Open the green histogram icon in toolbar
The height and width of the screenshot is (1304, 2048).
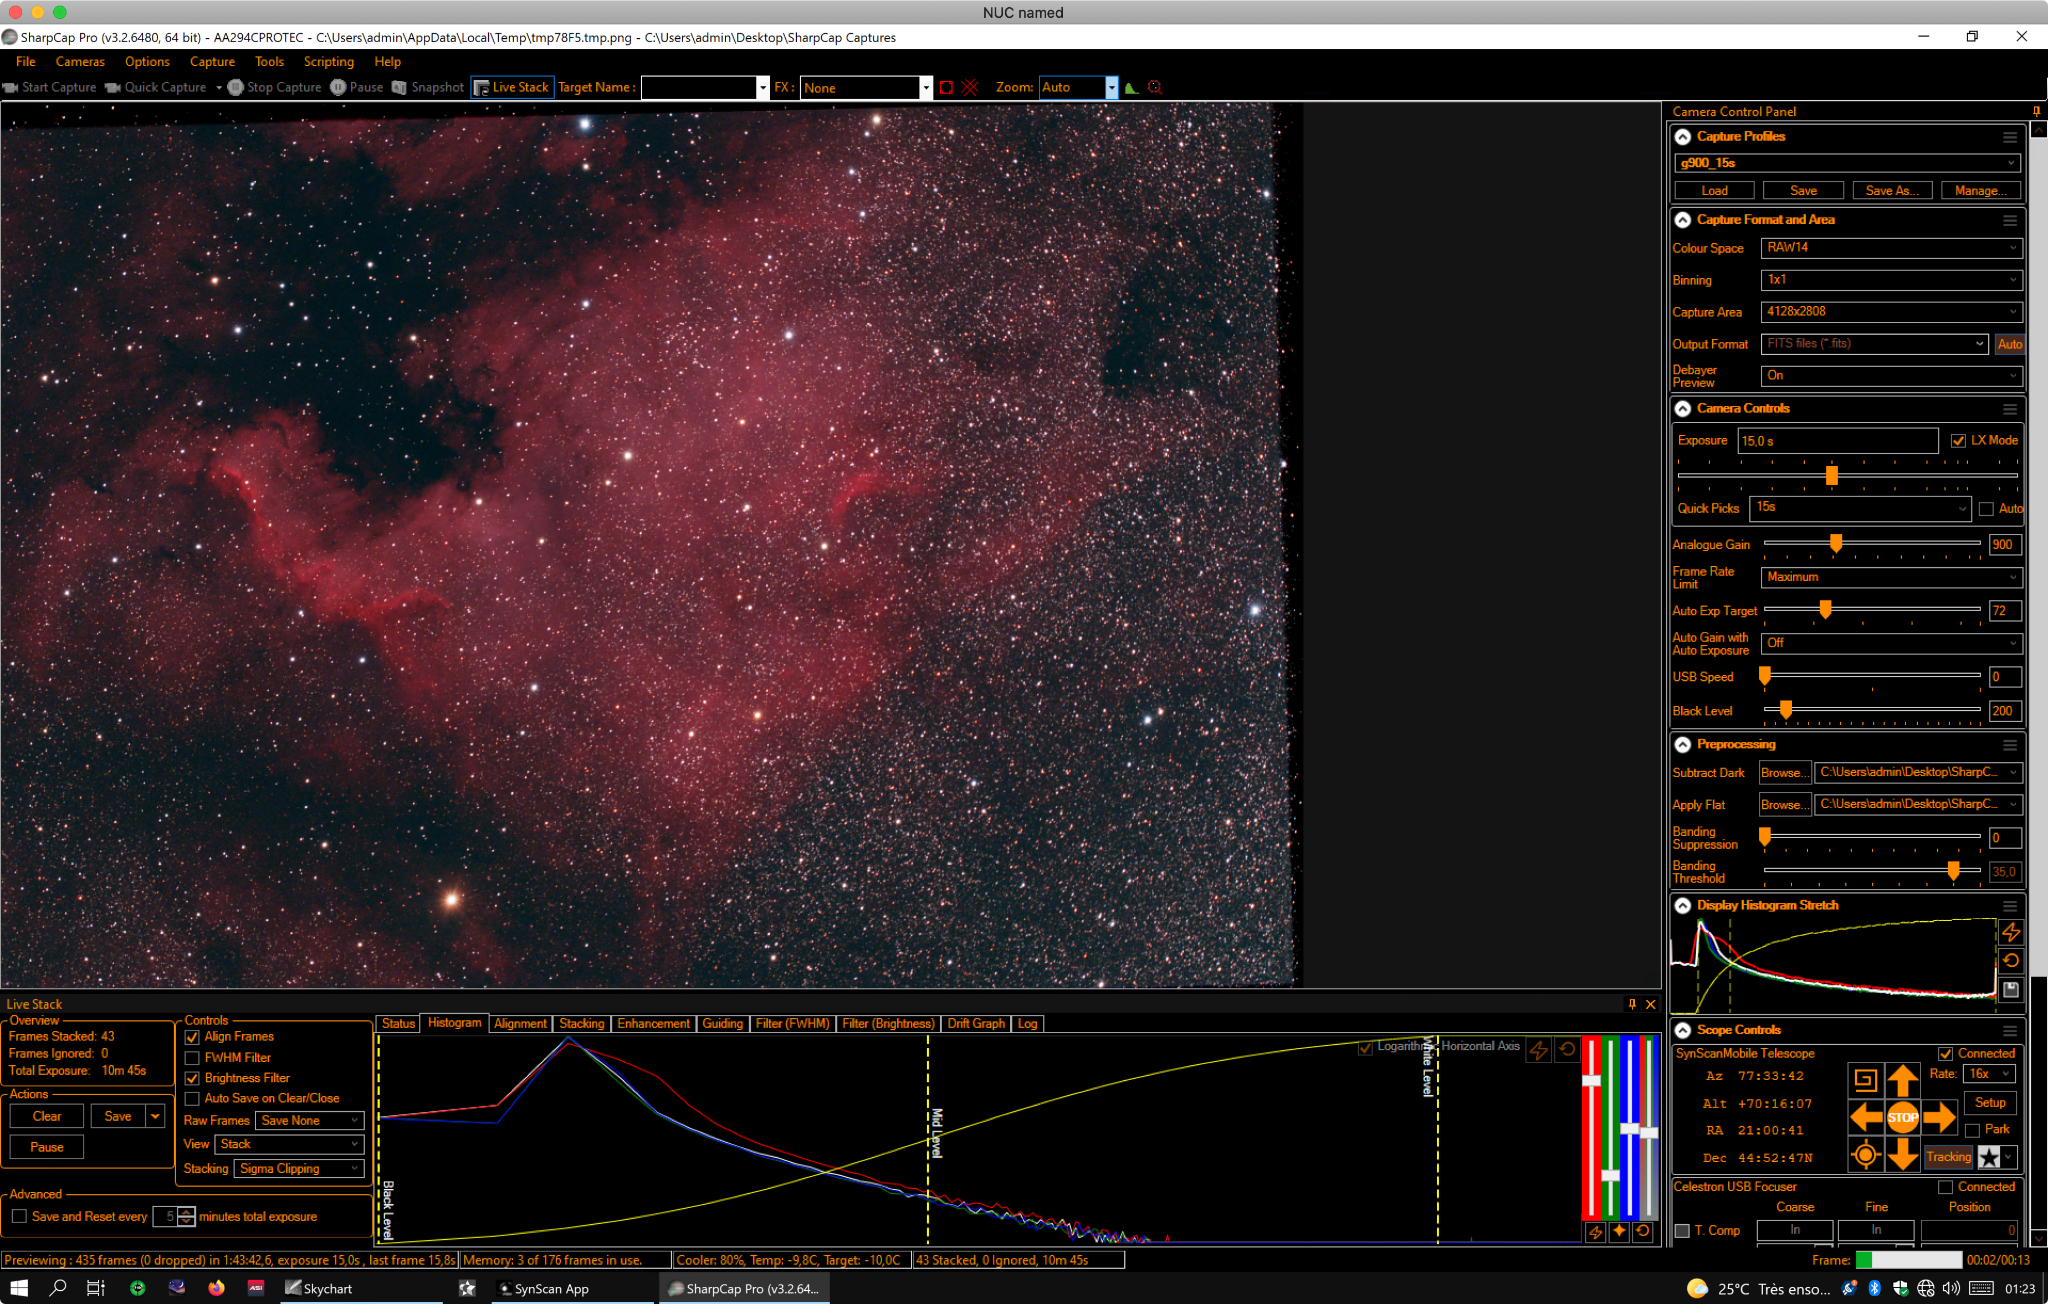[1131, 88]
